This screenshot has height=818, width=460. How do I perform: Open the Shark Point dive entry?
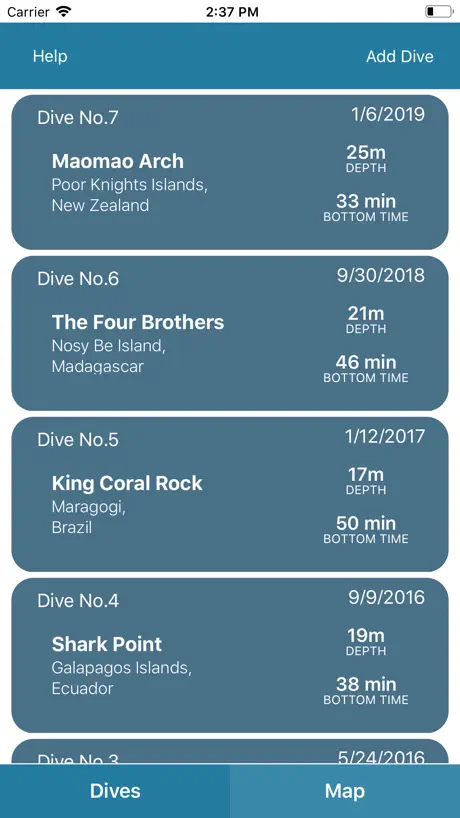point(230,655)
